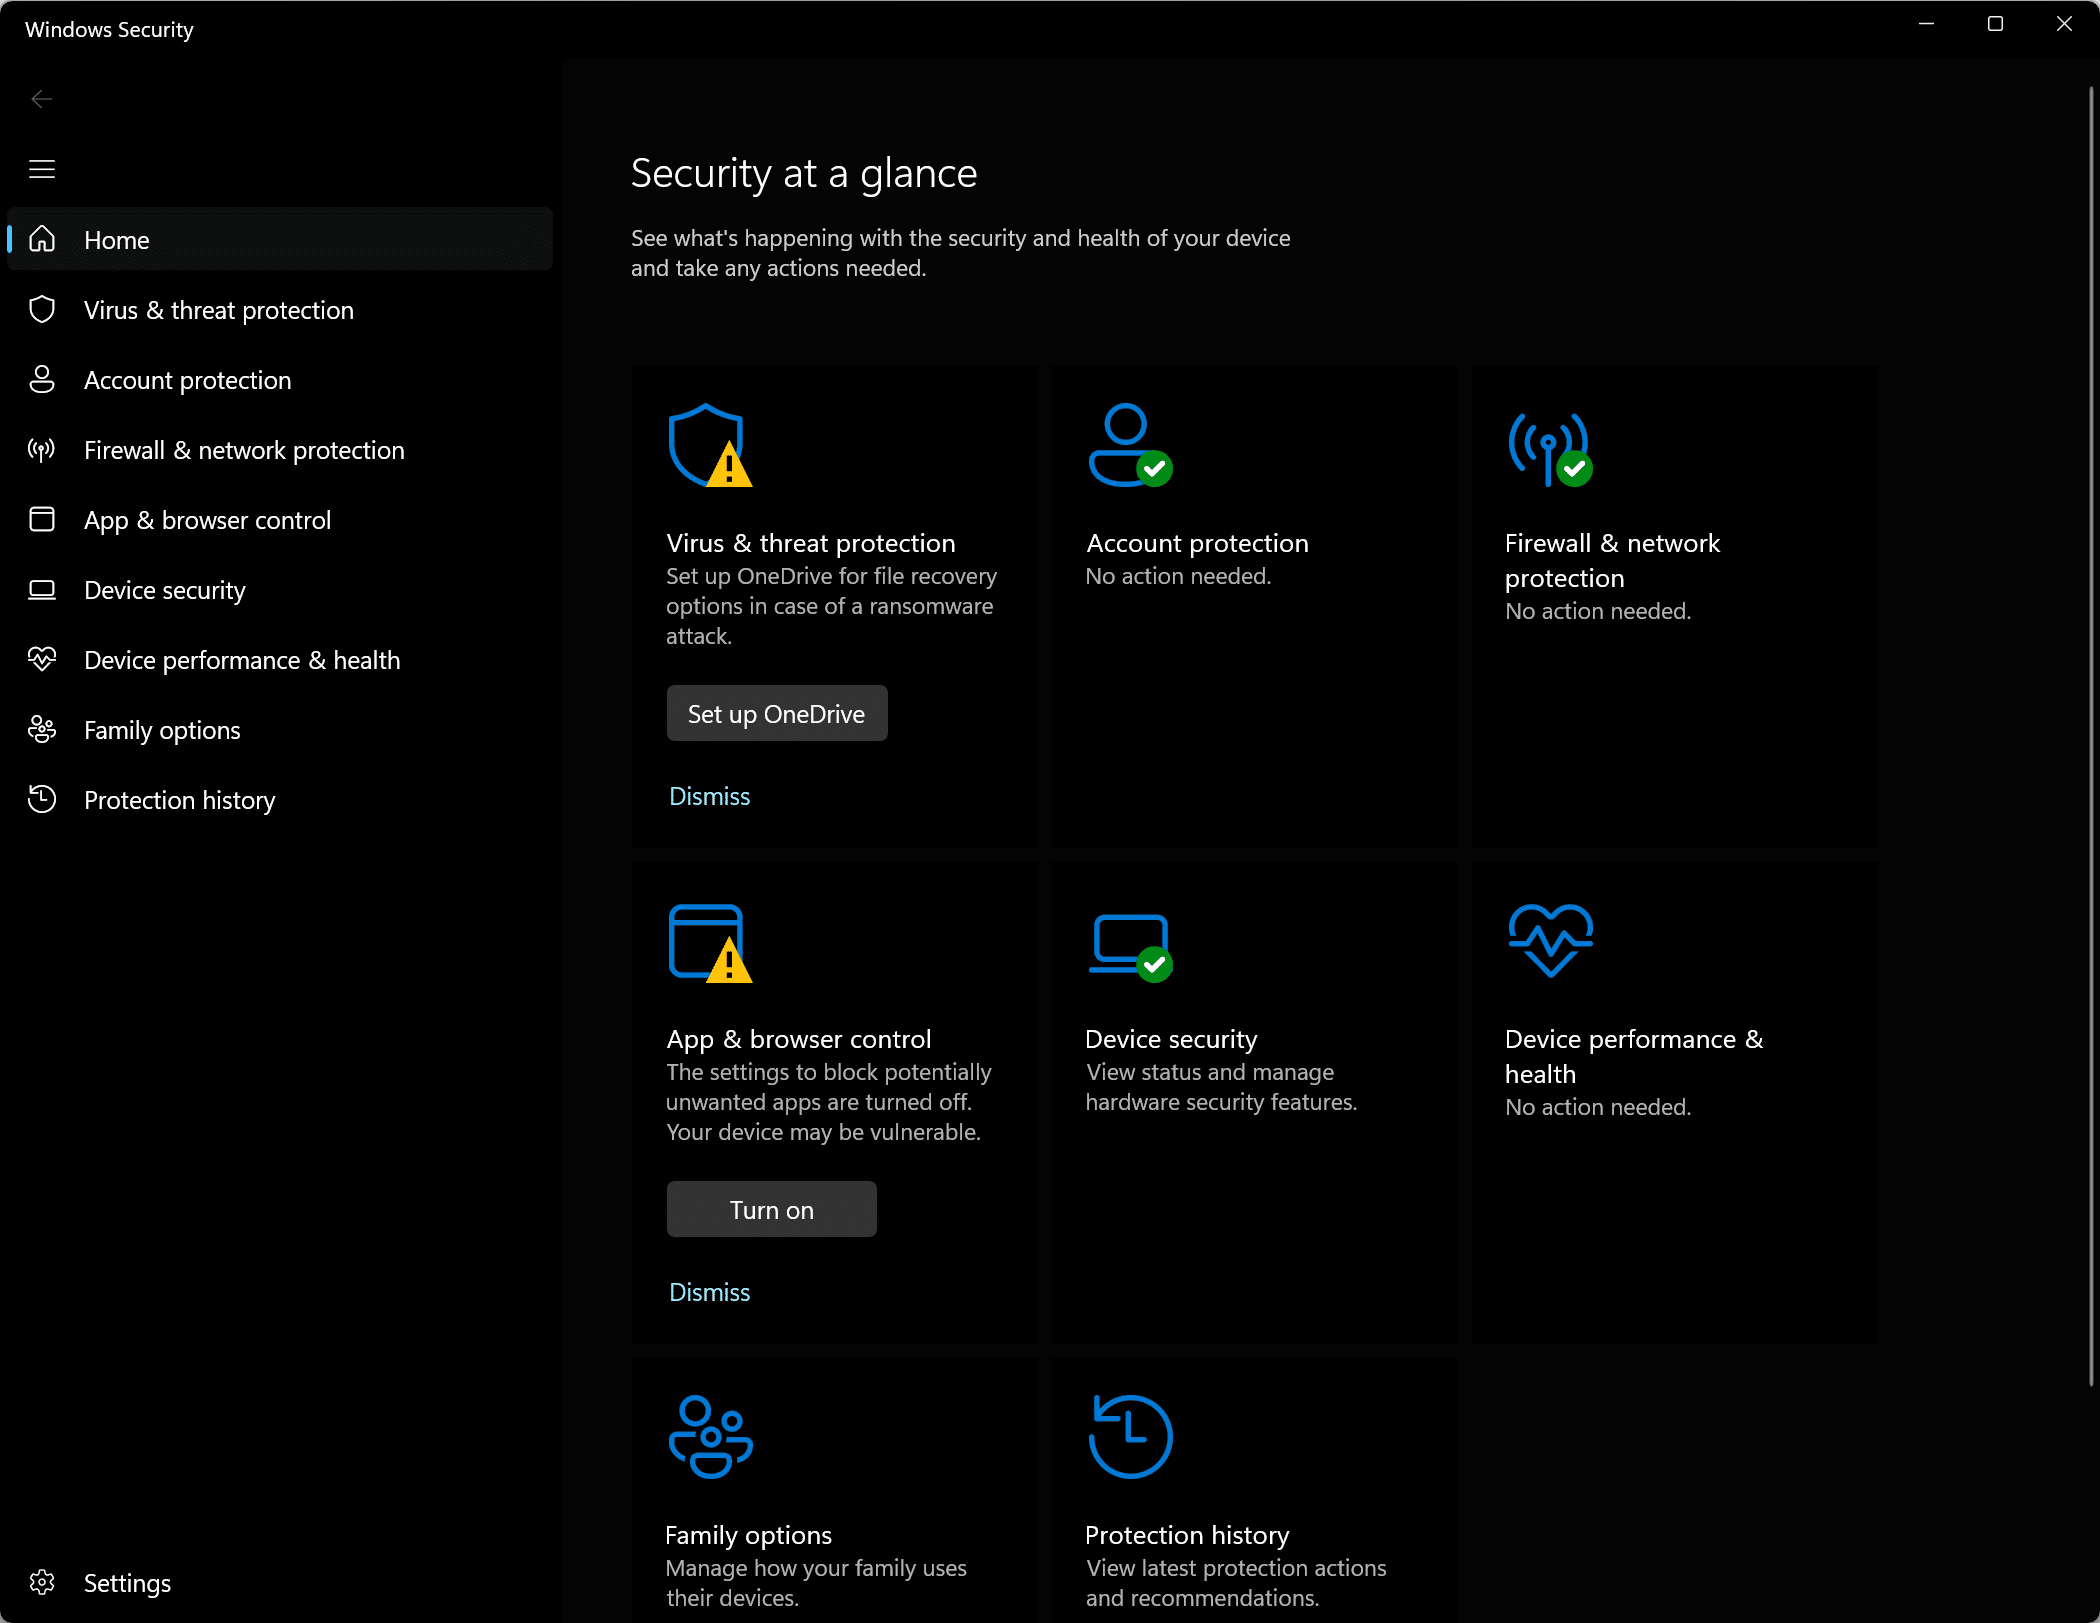Click the Protection history card title
The image size is (2100, 1623).
click(x=1187, y=1535)
